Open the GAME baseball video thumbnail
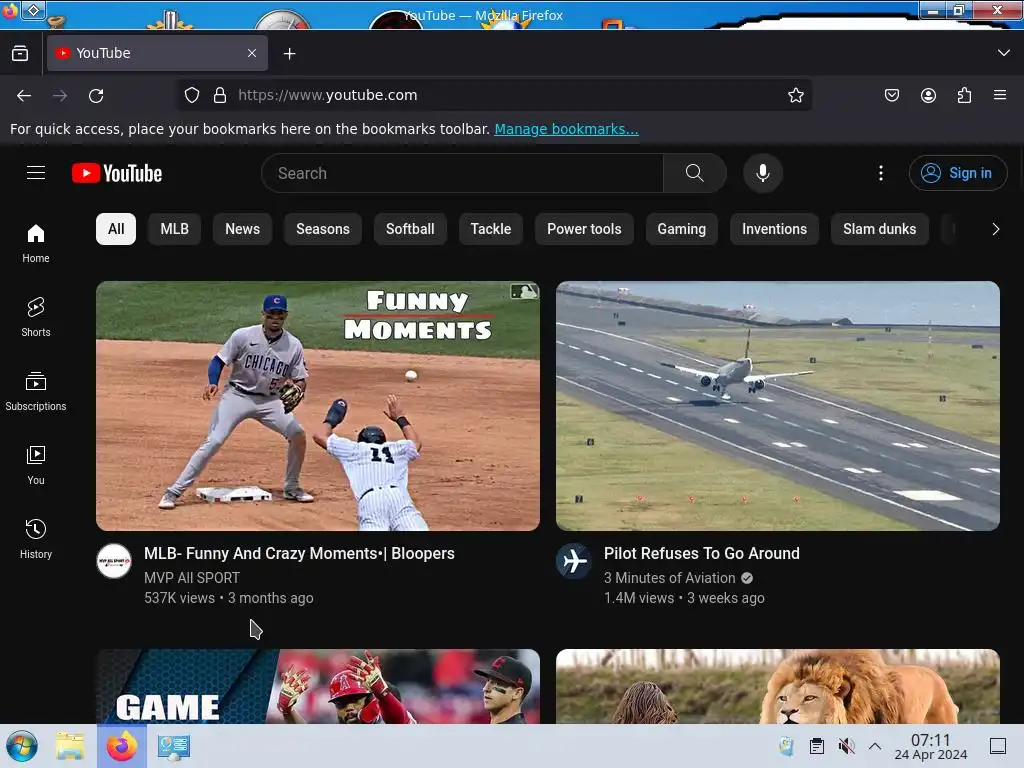The width and height of the screenshot is (1024, 768). (x=318, y=686)
